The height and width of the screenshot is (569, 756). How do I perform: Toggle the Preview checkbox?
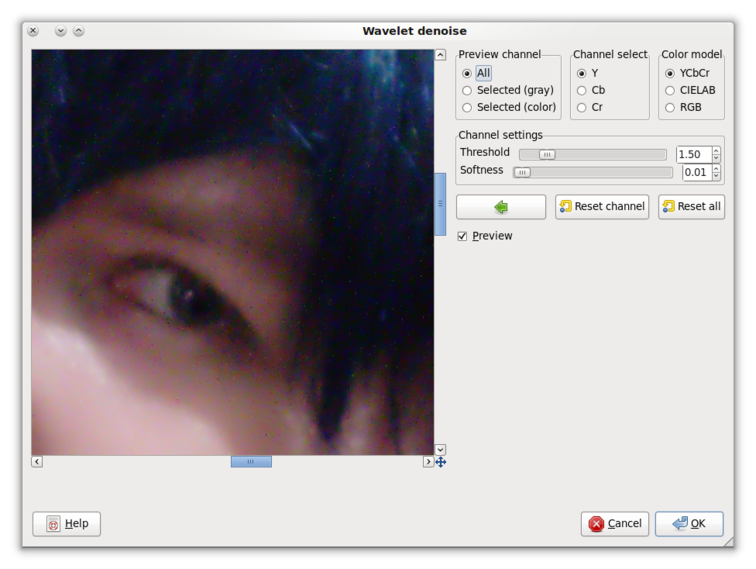[x=462, y=236]
